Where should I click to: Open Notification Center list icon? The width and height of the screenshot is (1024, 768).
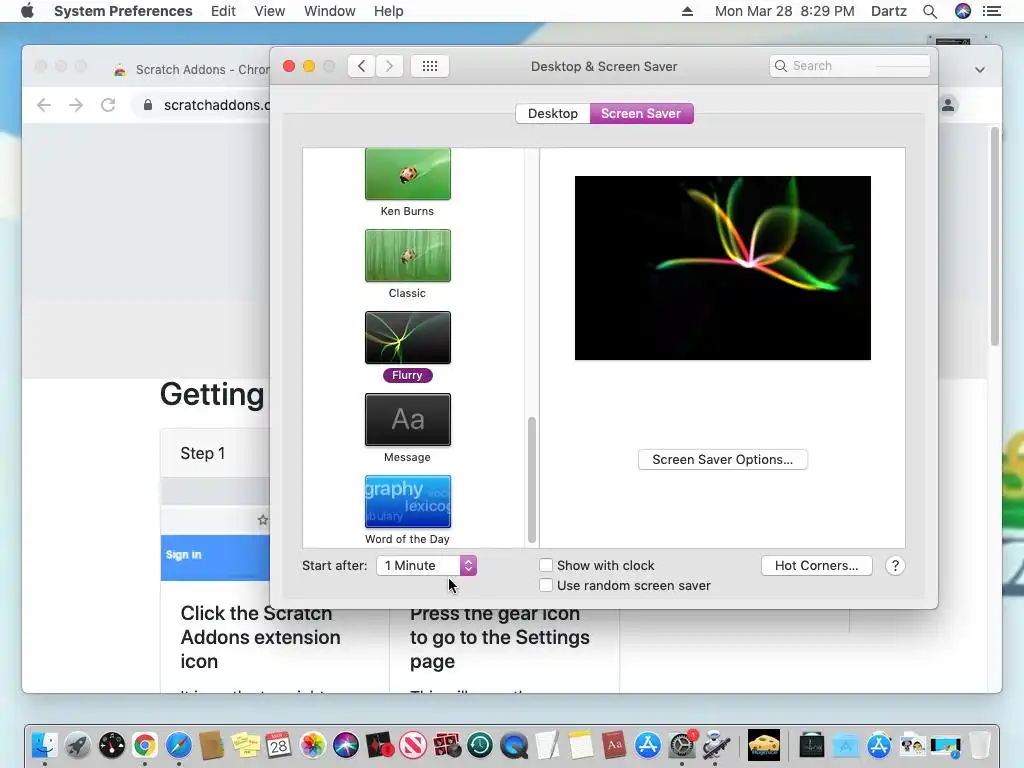coord(992,11)
